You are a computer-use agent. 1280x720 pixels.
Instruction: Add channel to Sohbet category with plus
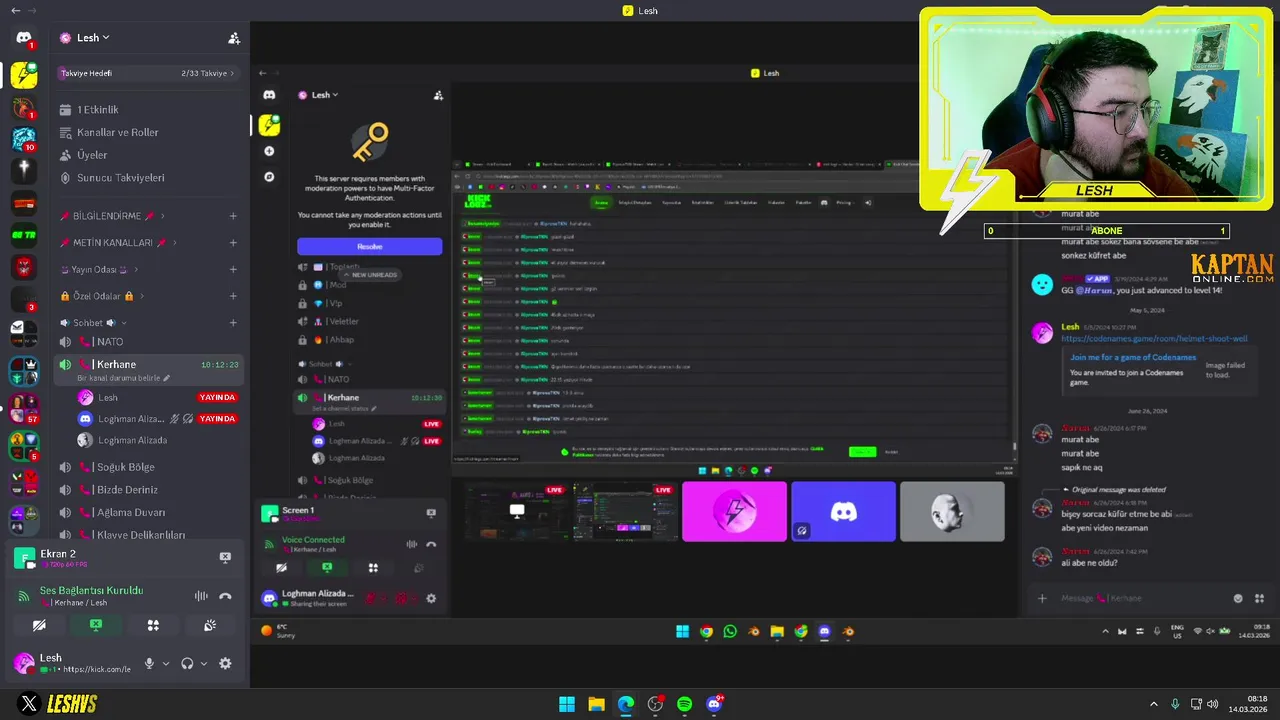click(233, 323)
